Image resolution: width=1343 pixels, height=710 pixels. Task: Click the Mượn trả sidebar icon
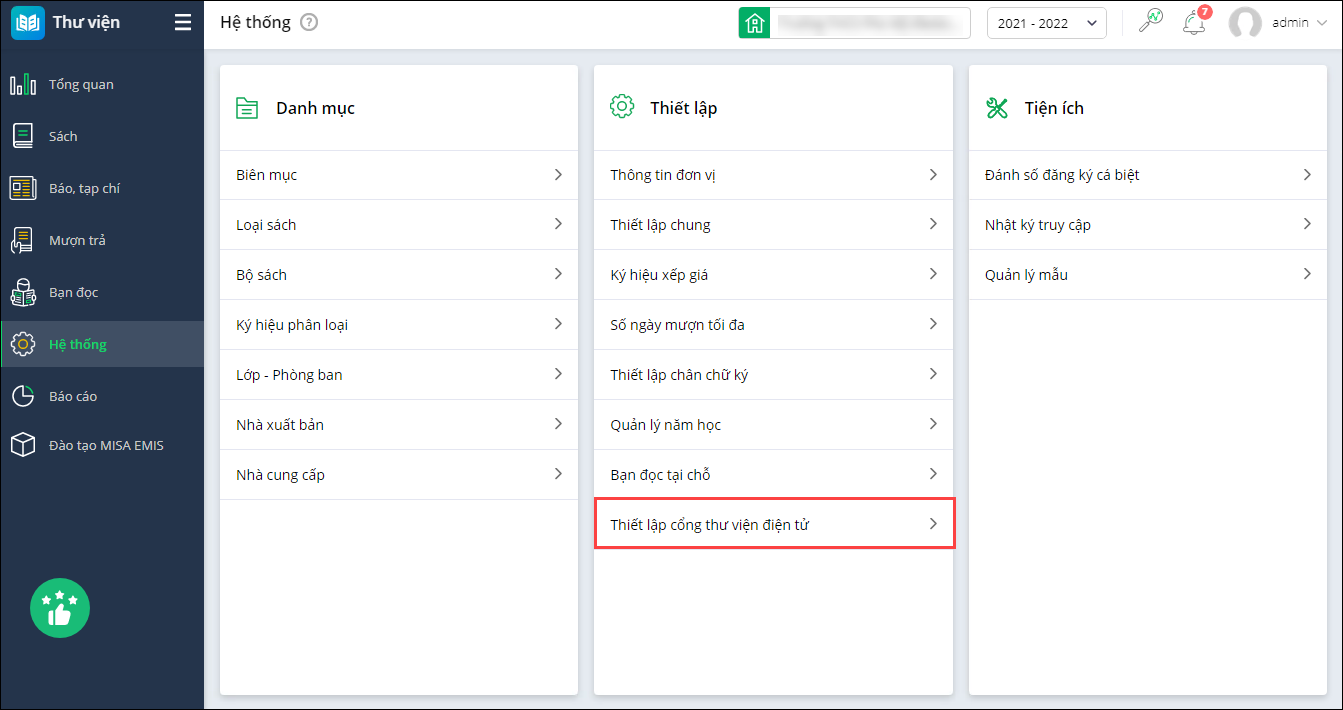pos(23,240)
